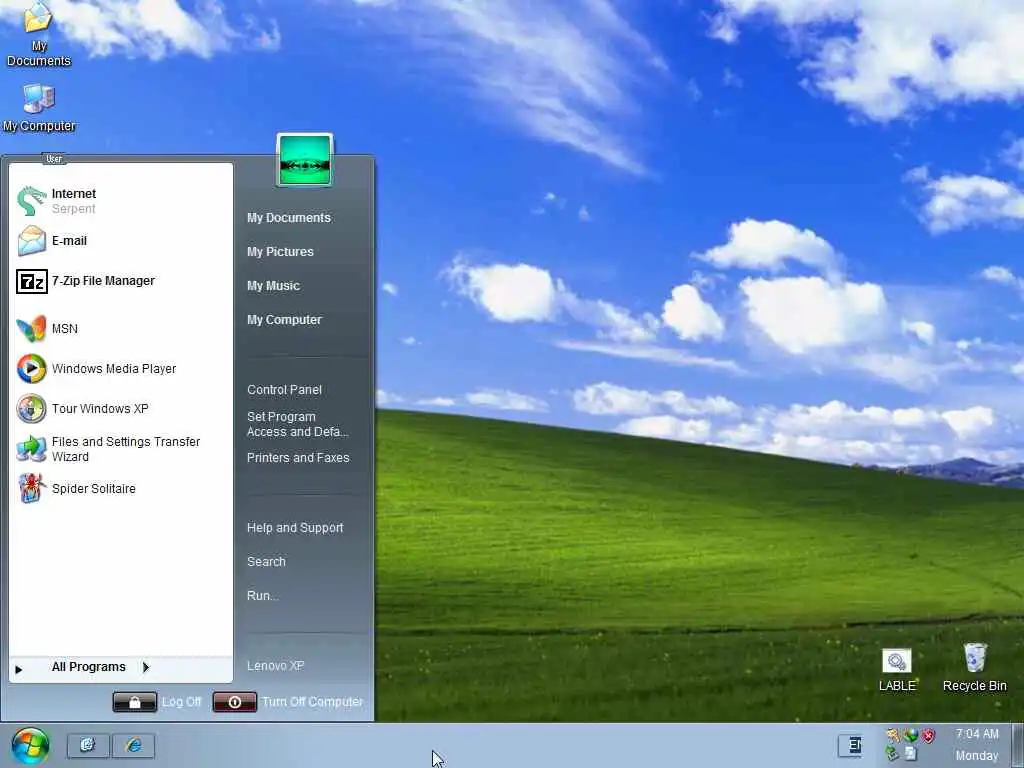Click Lenovo XP entry in Start menu
Image resolution: width=1024 pixels, height=768 pixels.
tap(275, 666)
